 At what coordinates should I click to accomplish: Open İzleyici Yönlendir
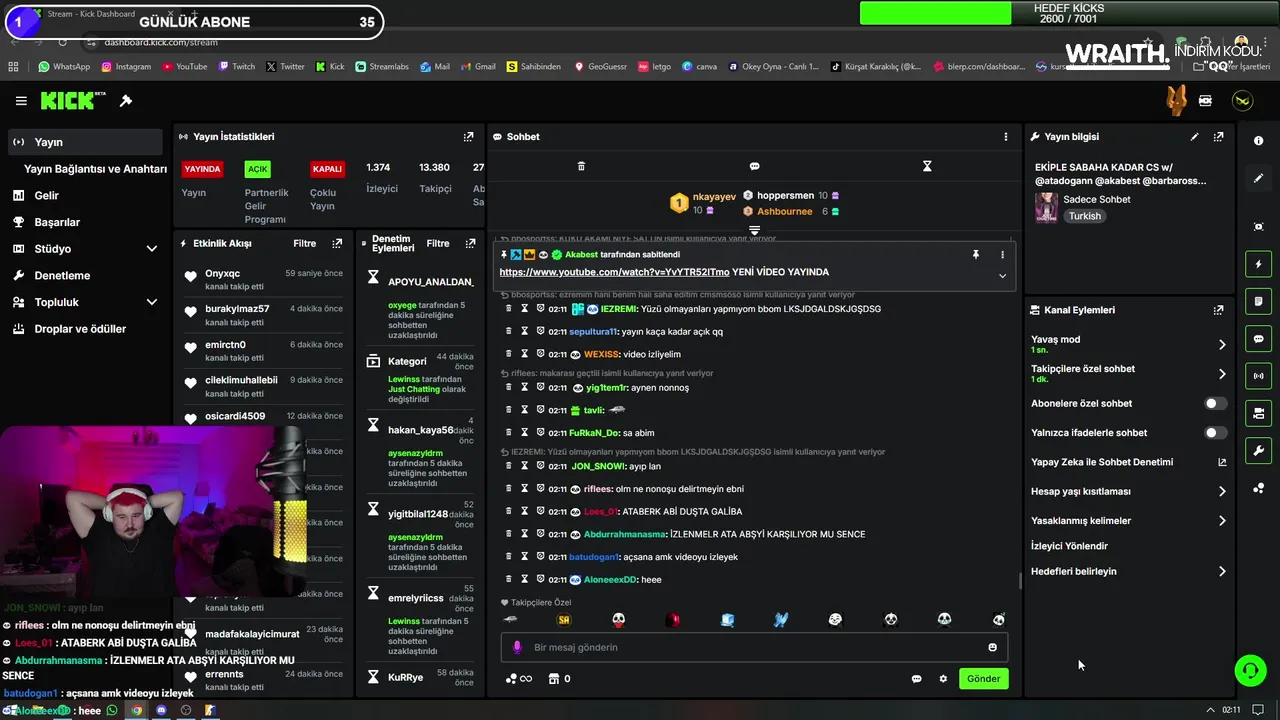click(1069, 546)
